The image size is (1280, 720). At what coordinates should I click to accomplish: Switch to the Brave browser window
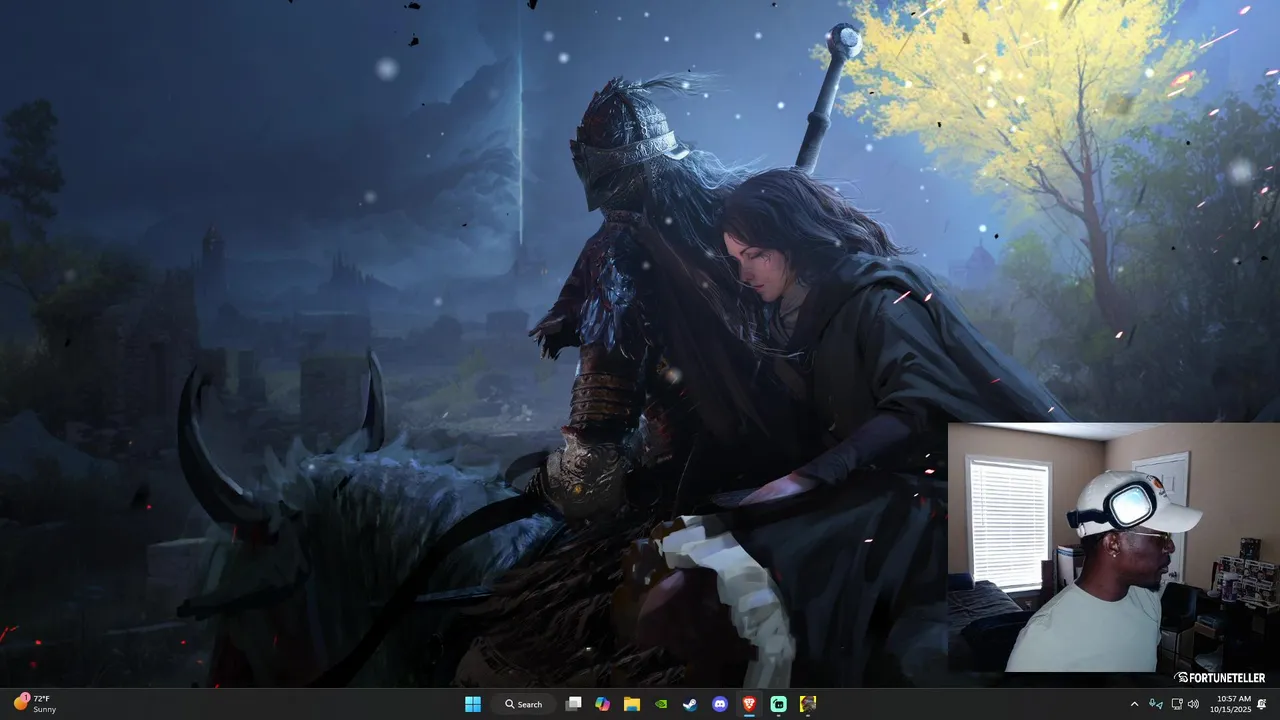749,704
